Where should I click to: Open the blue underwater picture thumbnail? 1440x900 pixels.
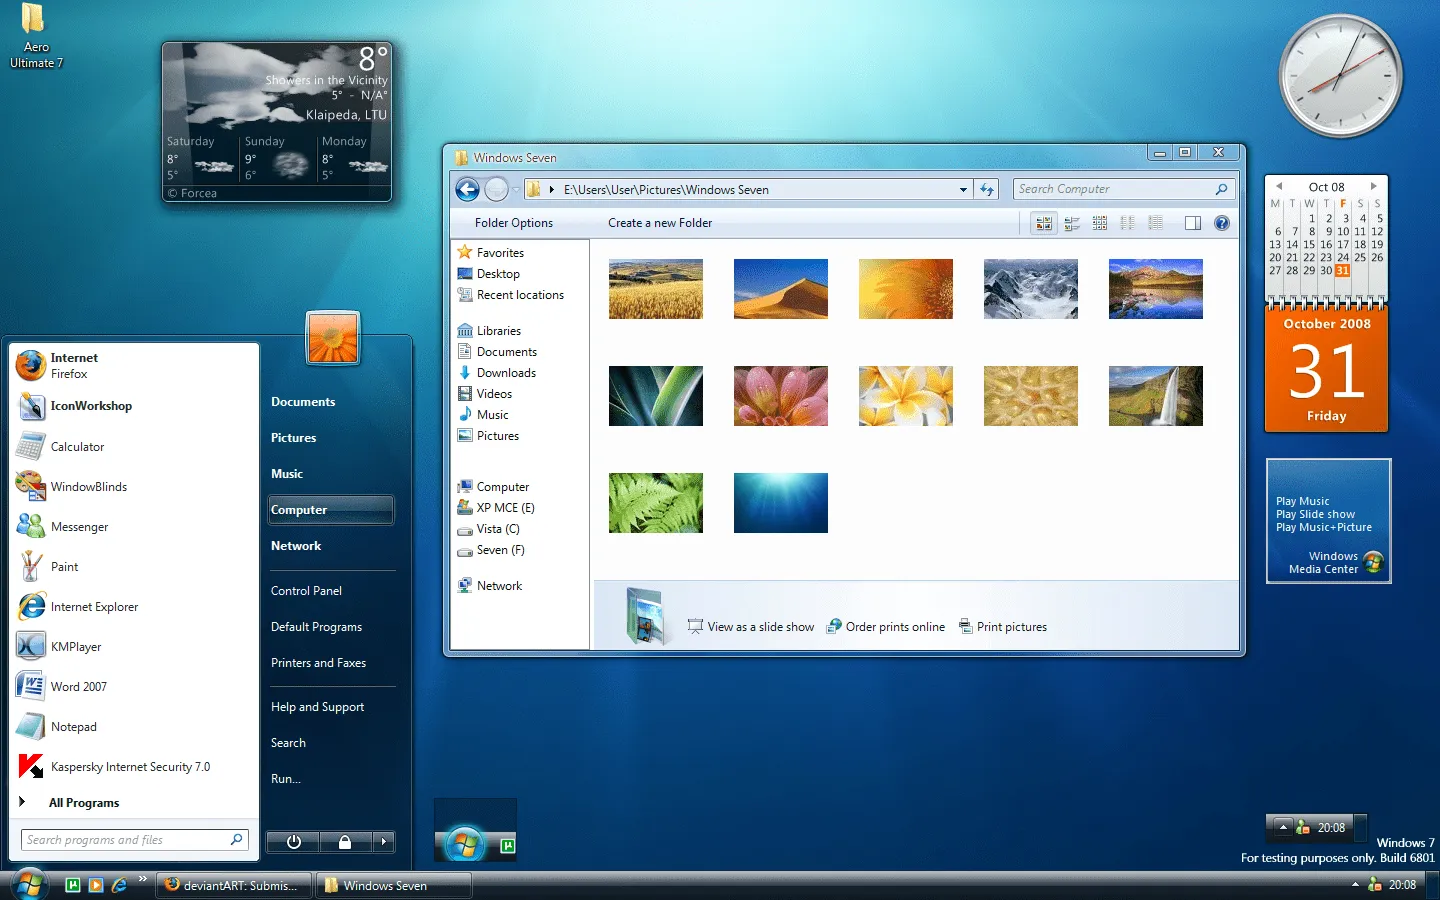(x=780, y=503)
